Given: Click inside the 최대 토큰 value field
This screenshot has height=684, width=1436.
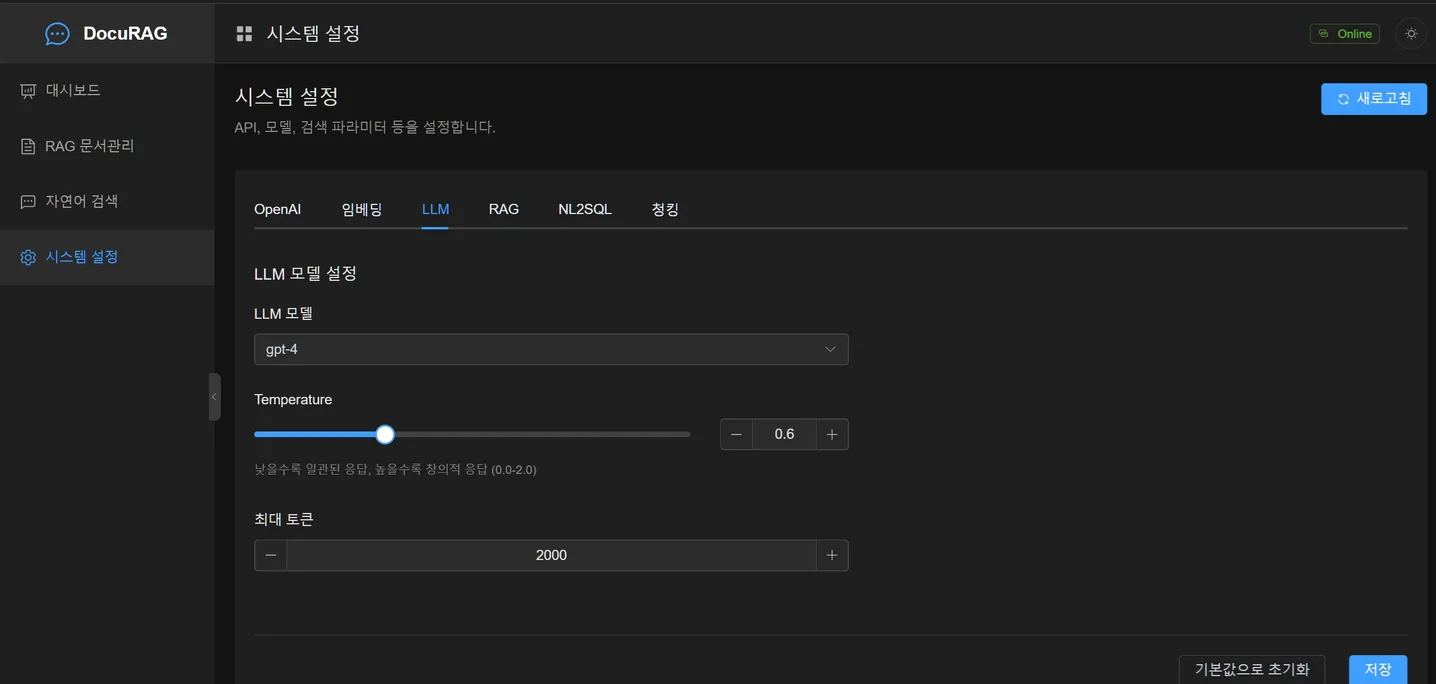Looking at the screenshot, I should coord(550,554).
